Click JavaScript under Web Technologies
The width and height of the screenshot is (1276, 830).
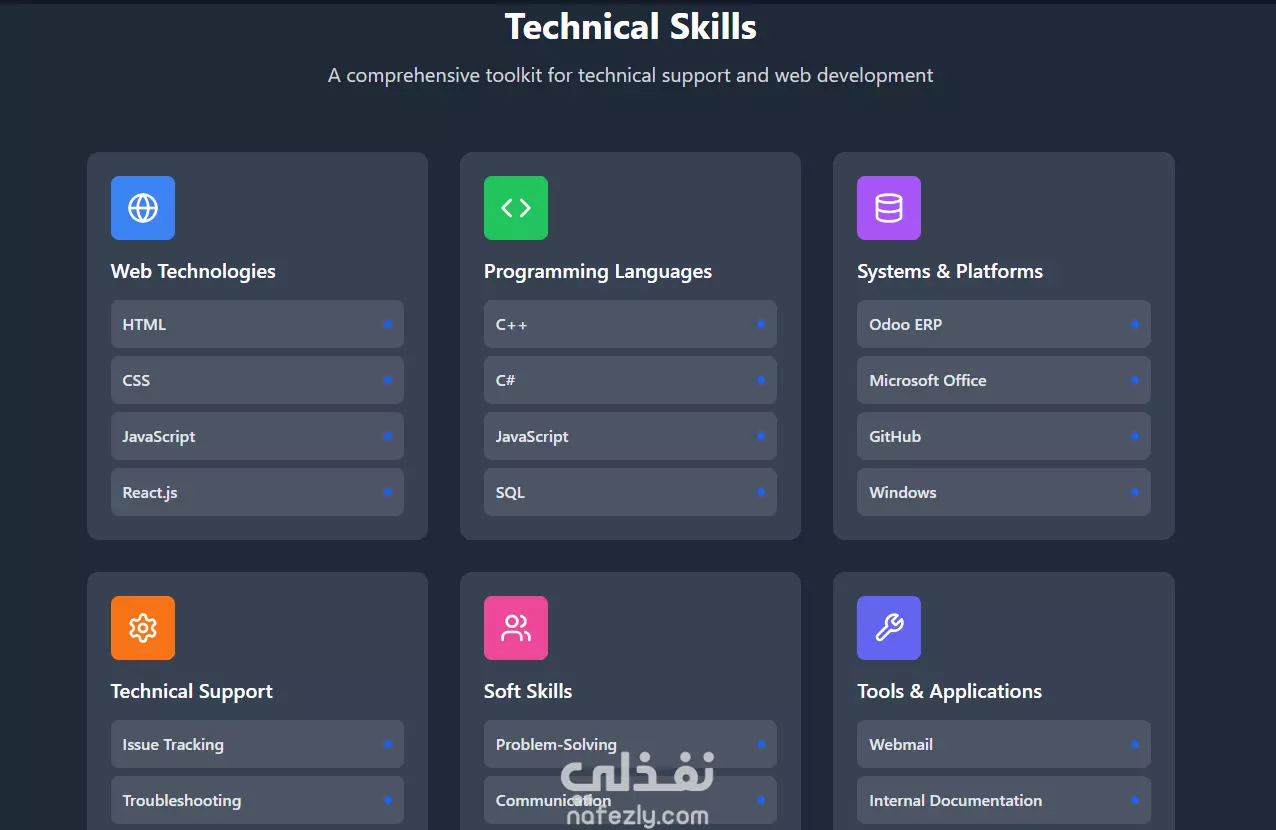coord(257,436)
